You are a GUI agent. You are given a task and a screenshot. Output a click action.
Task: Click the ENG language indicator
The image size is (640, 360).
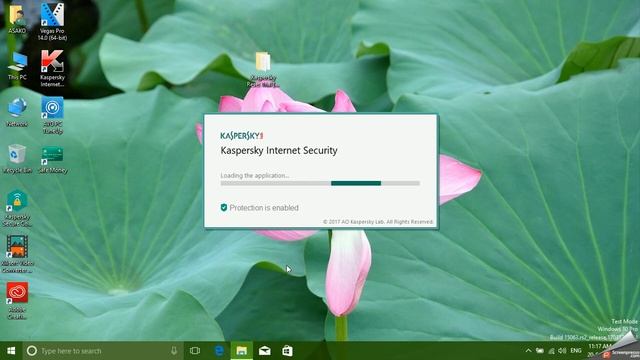576,351
